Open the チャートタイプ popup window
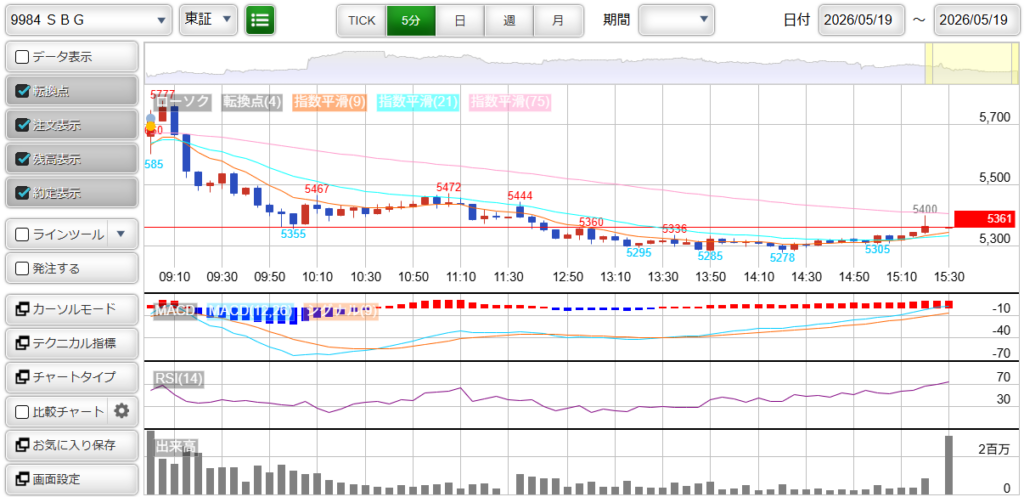Viewport: 1024px width, 497px height. 72,377
